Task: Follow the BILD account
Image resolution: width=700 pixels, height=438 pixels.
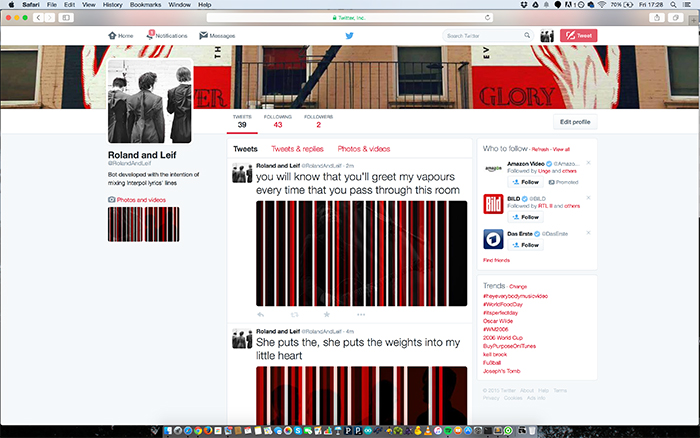Action: click(x=527, y=217)
